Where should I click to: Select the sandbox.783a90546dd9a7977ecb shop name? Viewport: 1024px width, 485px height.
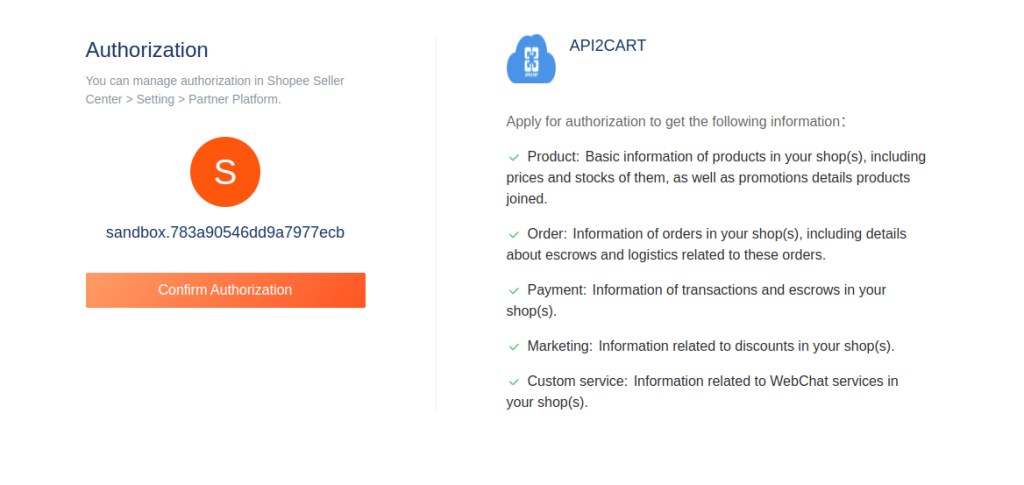(225, 232)
